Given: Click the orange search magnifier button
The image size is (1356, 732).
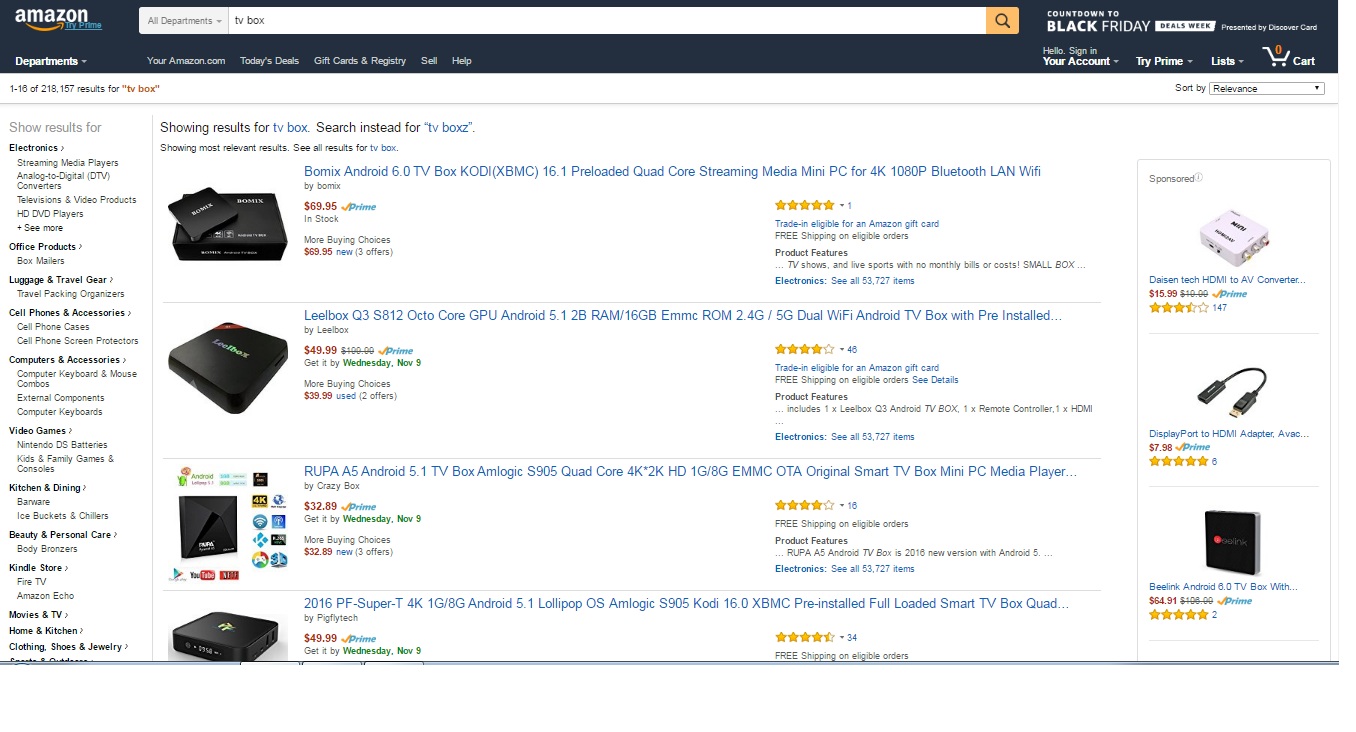Looking at the screenshot, I should [1002, 20].
